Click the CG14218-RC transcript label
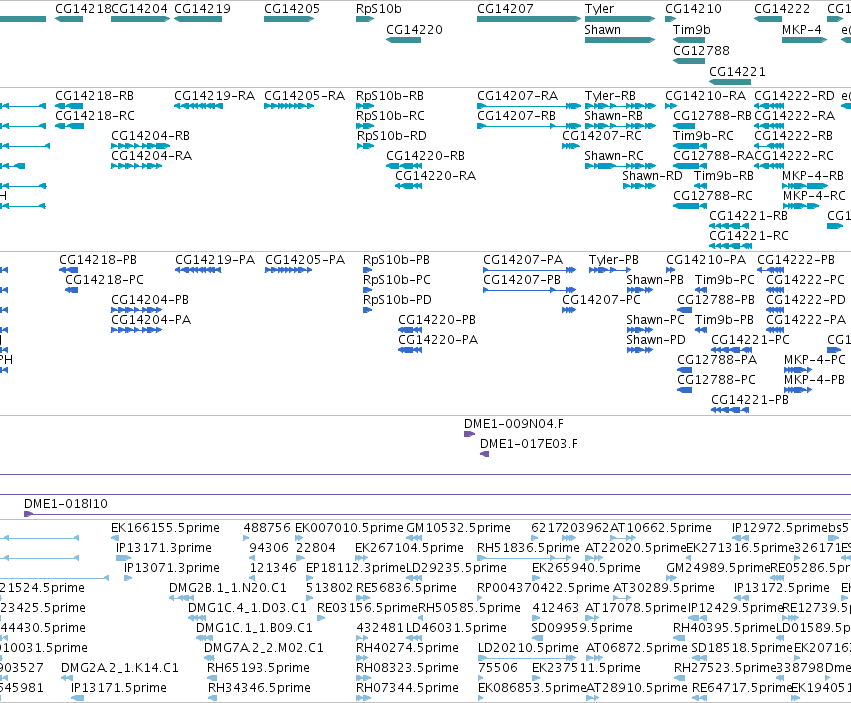 pyautogui.click(x=95, y=116)
